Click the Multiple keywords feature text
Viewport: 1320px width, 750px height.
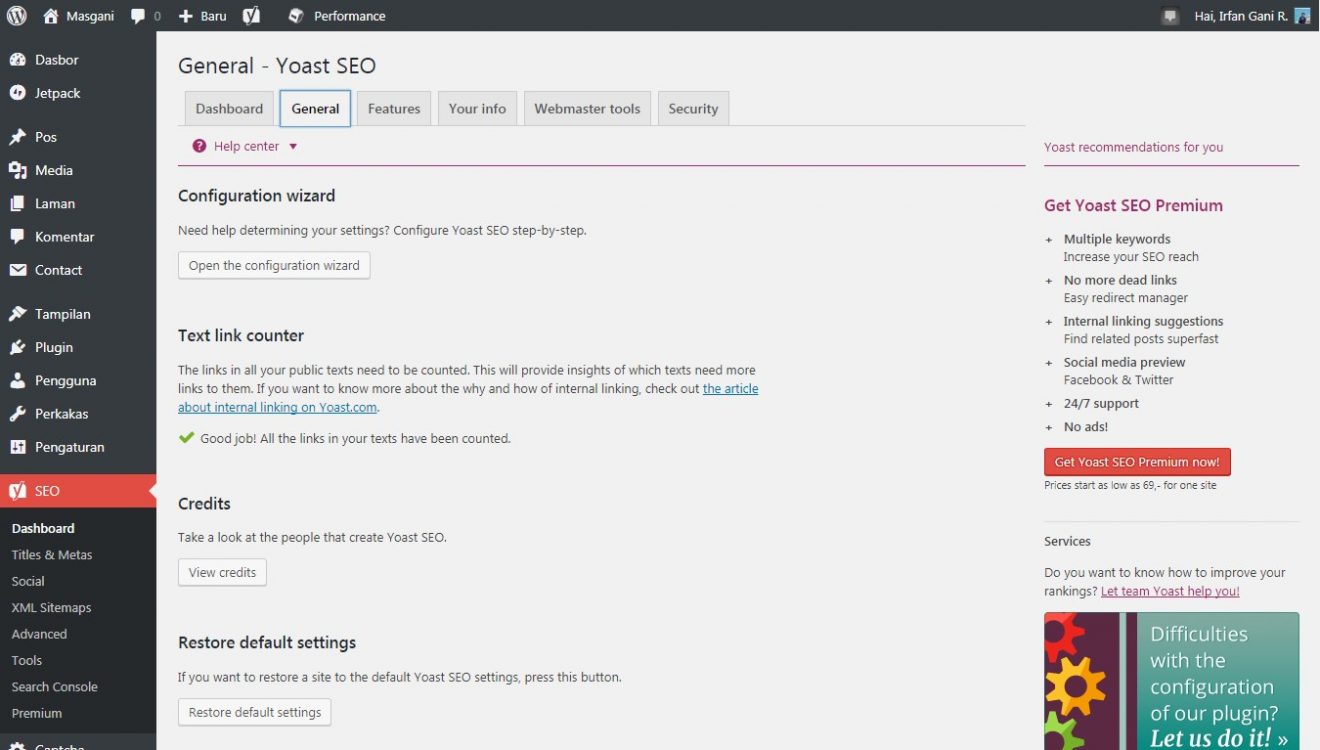pos(1117,239)
